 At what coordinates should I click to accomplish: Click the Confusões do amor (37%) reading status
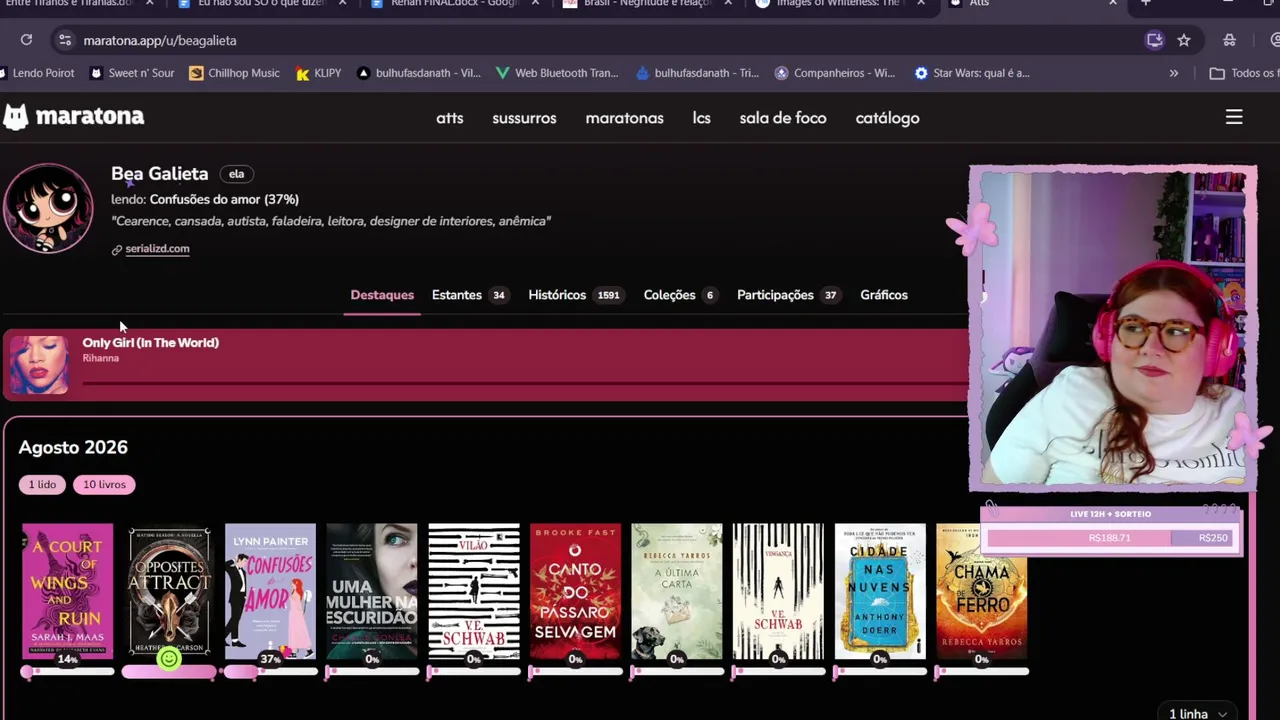click(224, 199)
